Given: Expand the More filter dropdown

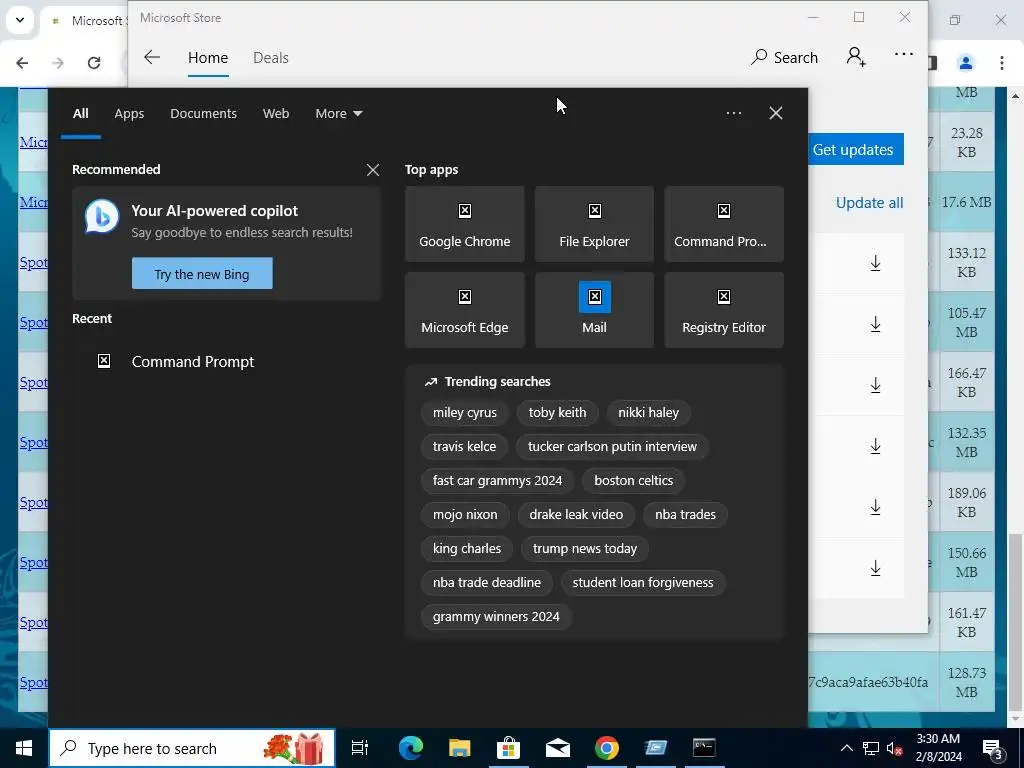Looking at the screenshot, I should (x=338, y=114).
